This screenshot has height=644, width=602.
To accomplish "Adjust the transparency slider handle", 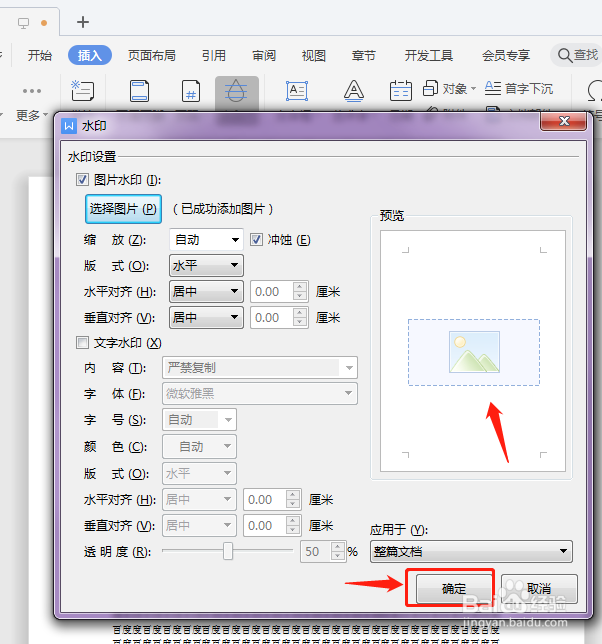I will point(228,551).
